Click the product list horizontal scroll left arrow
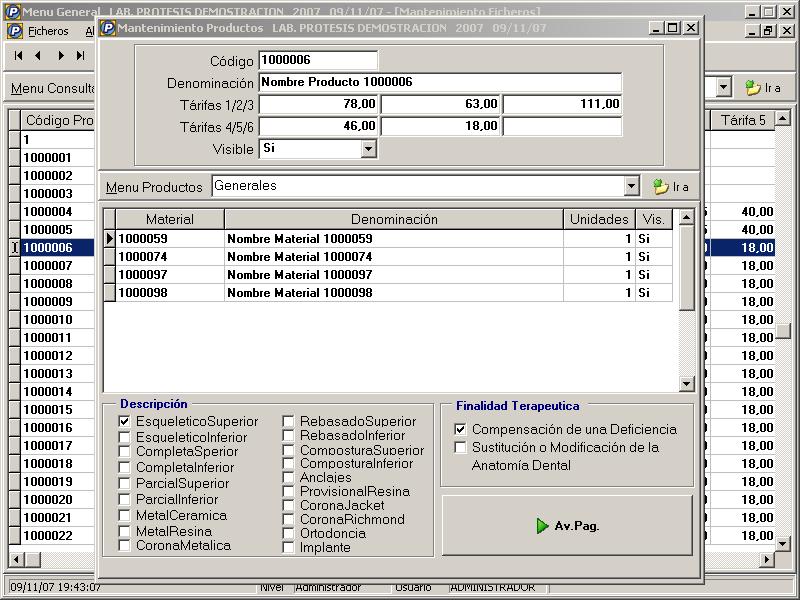The image size is (800, 600). coord(16,560)
